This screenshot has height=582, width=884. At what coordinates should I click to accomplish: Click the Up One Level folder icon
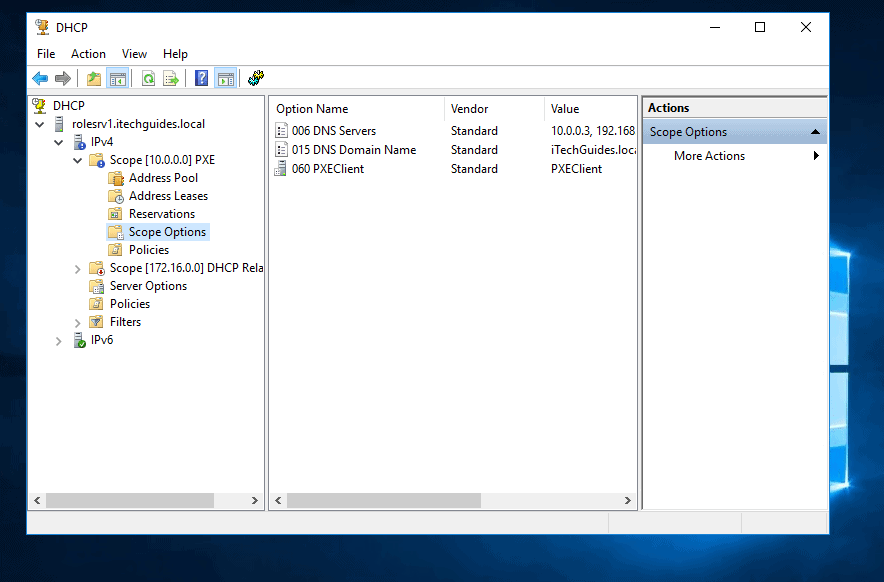(94, 78)
